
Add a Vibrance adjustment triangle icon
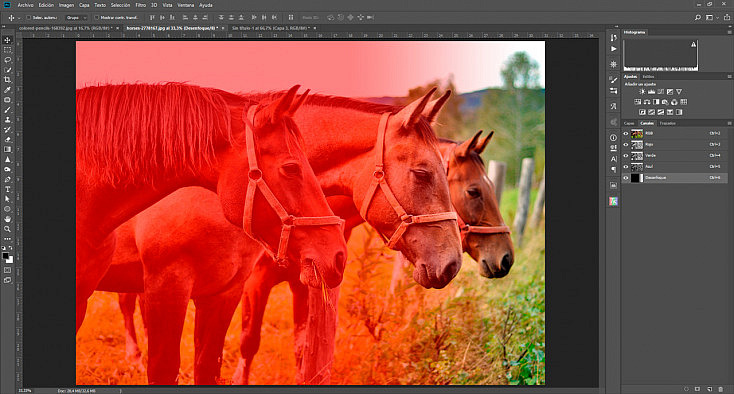pyautogui.click(x=679, y=92)
